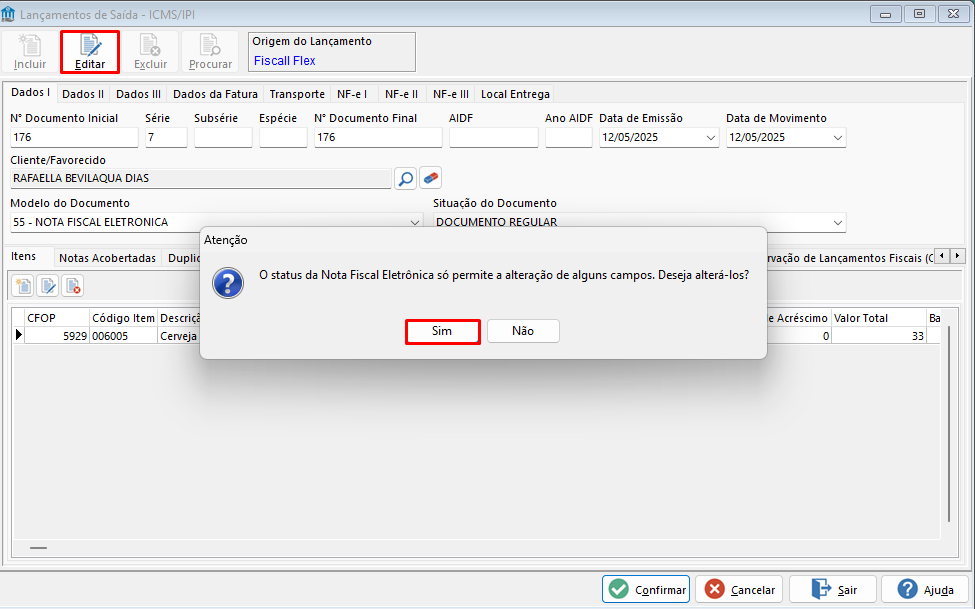Click the items grid vertical scrollbar
The width and height of the screenshot is (975, 609).
pyautogui.click(x=949, y=423)
